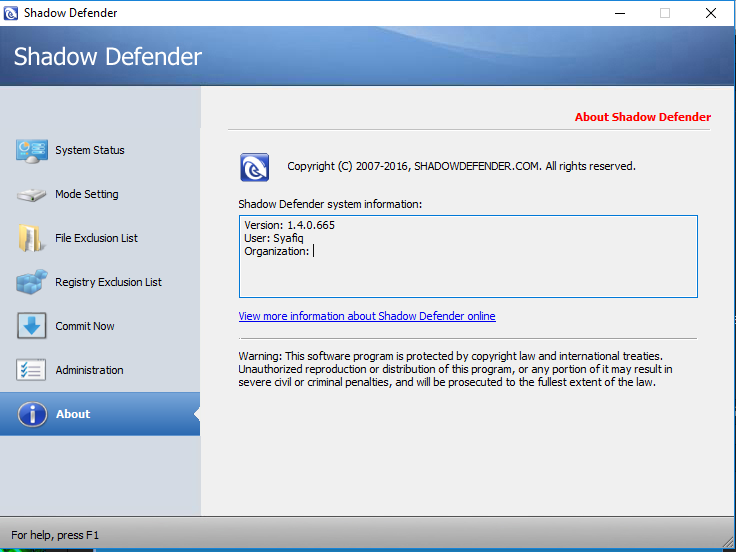Click the Shadow Defender logo beside copyright
Screen dimensions: 736x552
(x=255, y=167)
